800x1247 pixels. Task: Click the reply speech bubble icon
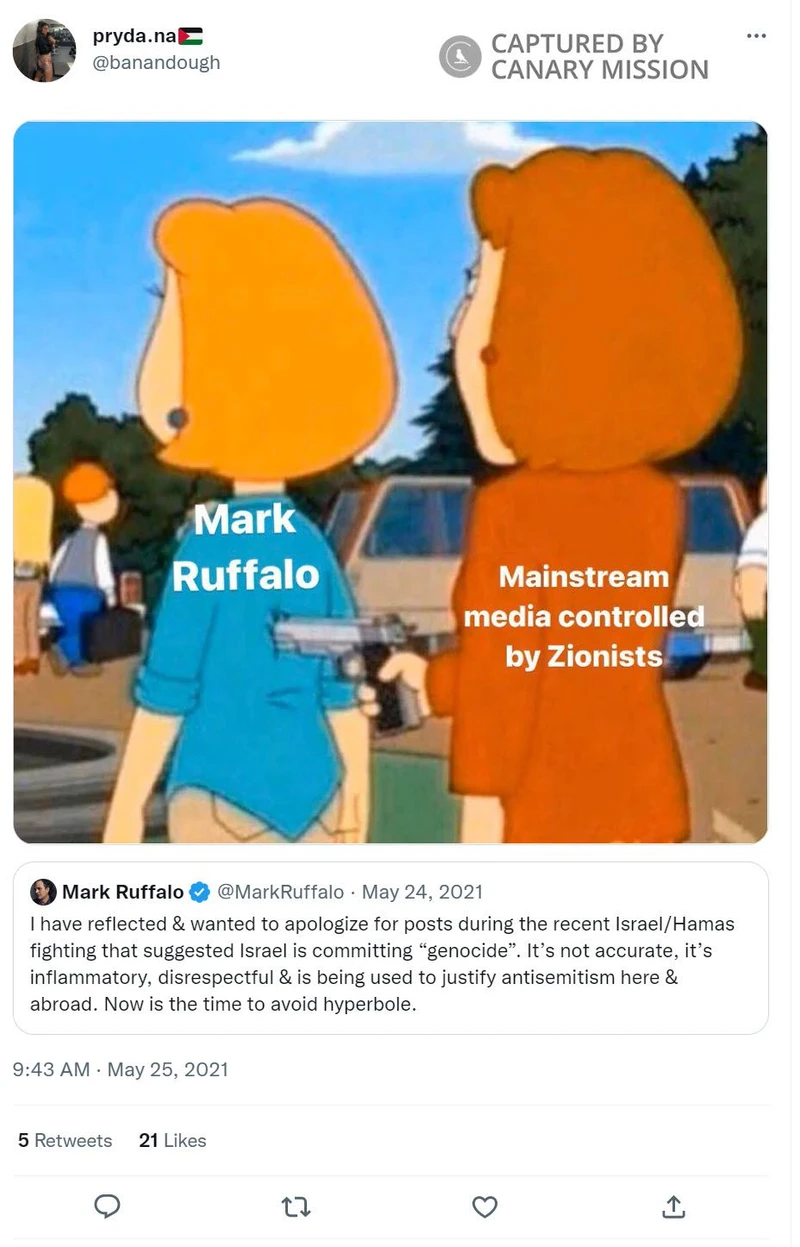107,1207
